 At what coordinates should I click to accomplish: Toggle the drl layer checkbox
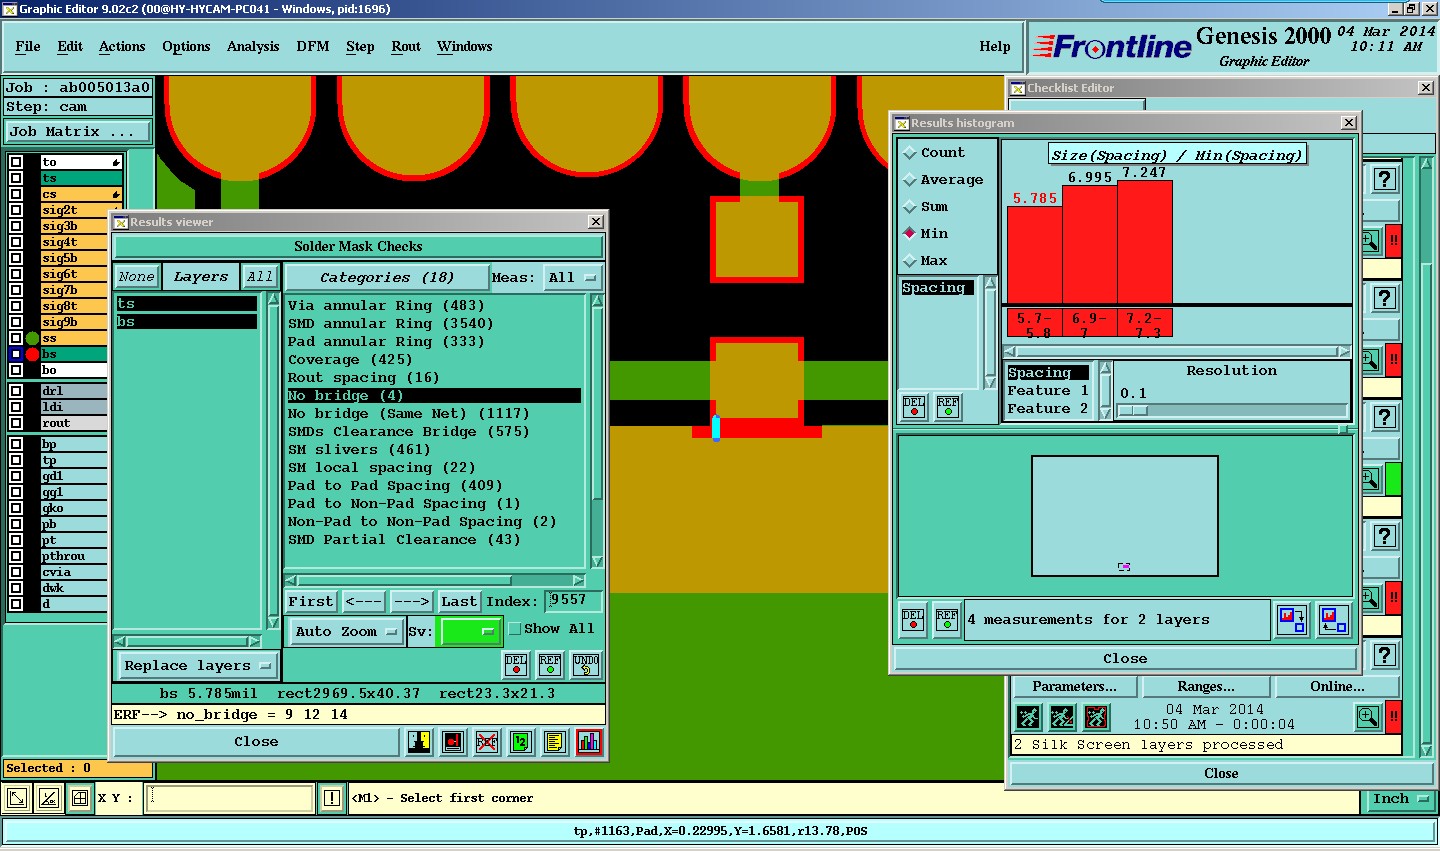pyautogui.click(x=16, y=391)
